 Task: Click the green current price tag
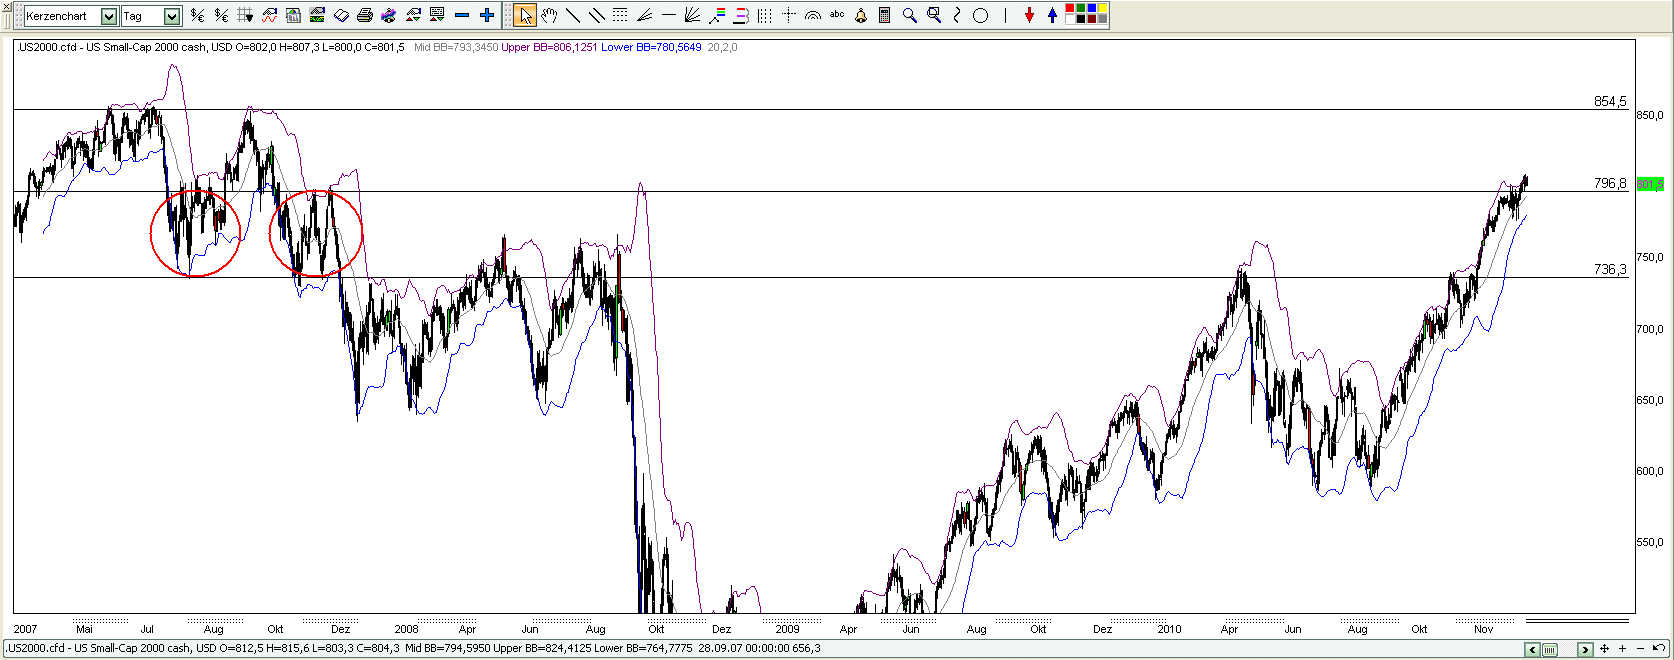pos(1649,184)
